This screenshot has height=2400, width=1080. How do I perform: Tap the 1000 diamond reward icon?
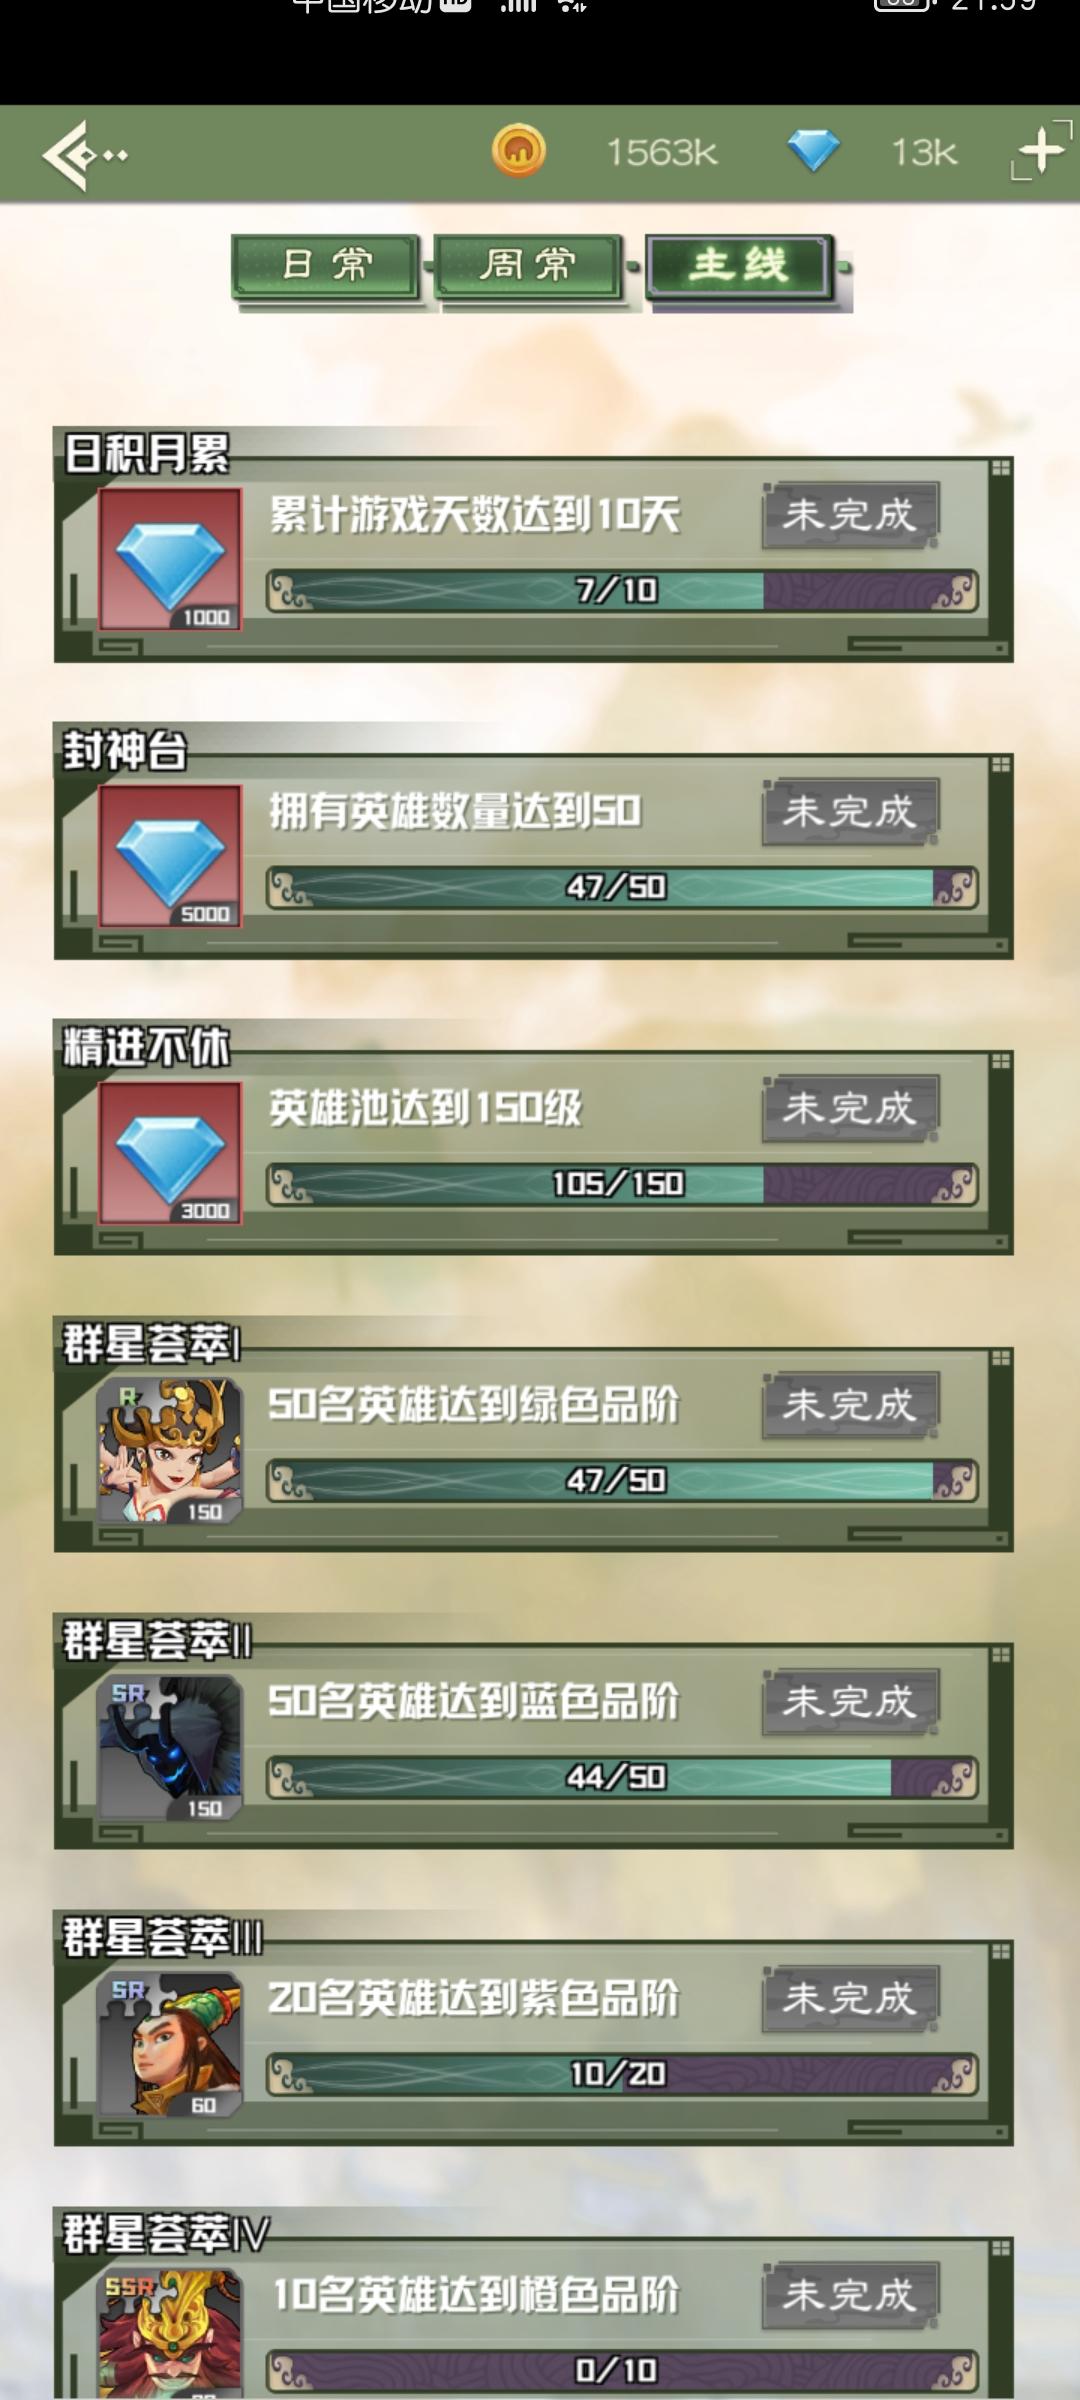[x=170, y=559]
